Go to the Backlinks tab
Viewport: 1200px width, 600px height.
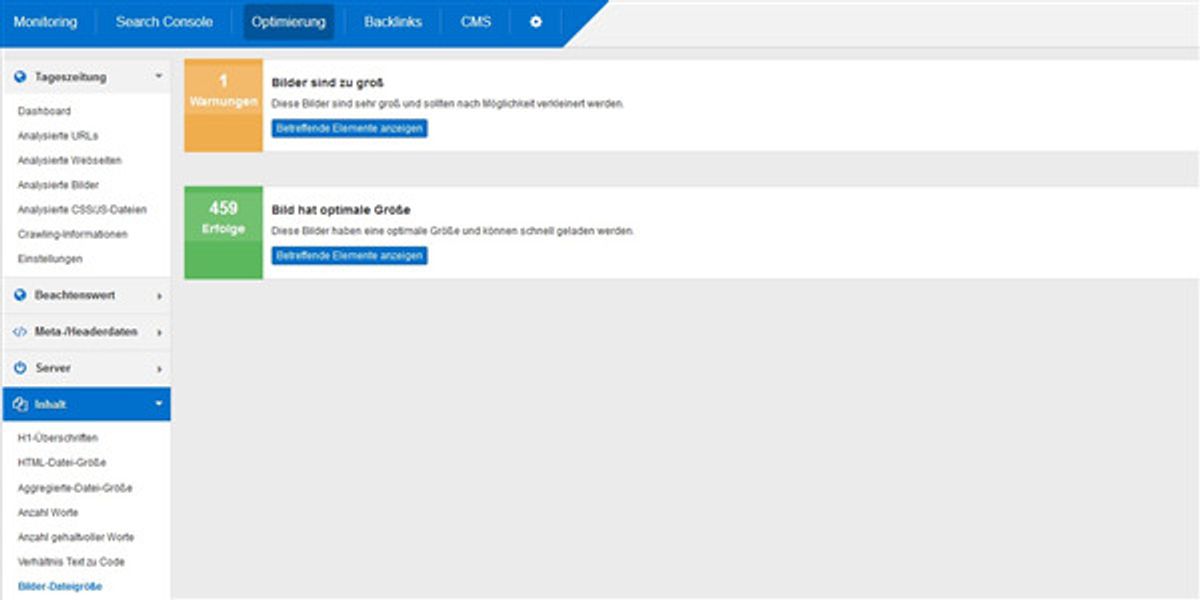(393, 22)
